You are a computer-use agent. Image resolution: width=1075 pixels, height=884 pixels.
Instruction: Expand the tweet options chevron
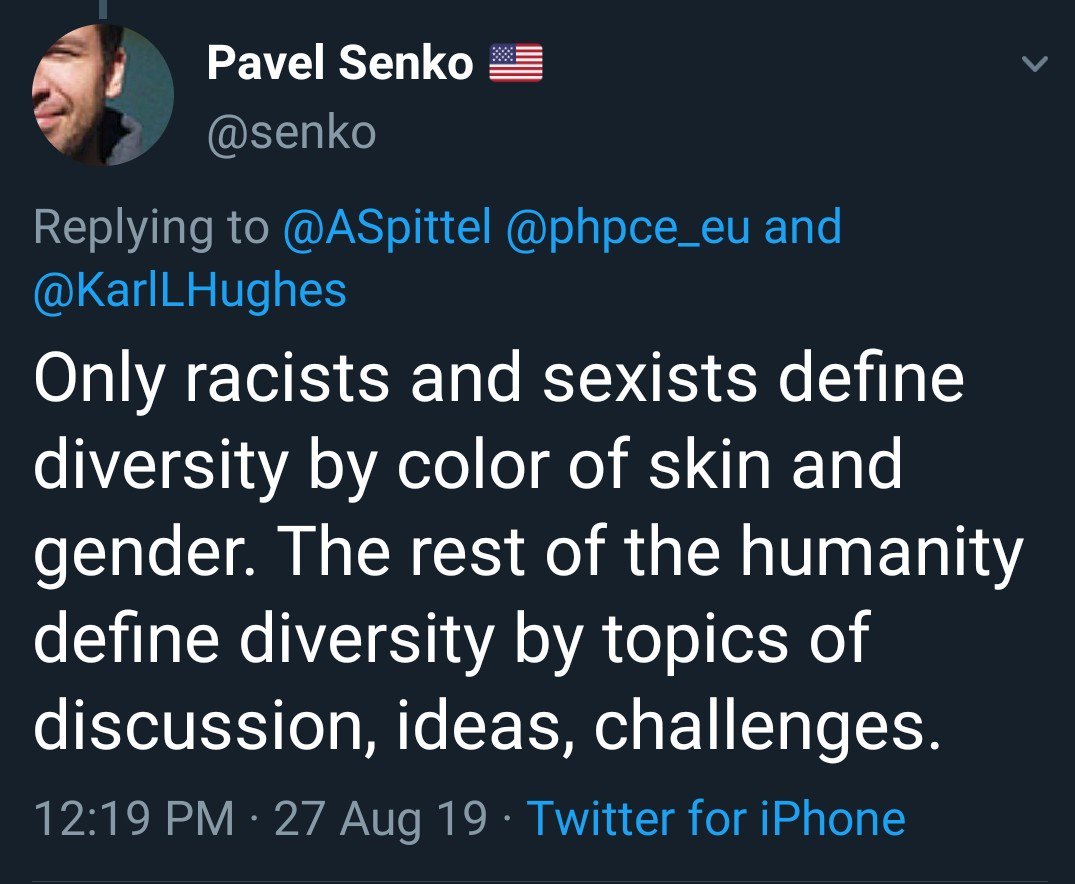click(1035, 64)
